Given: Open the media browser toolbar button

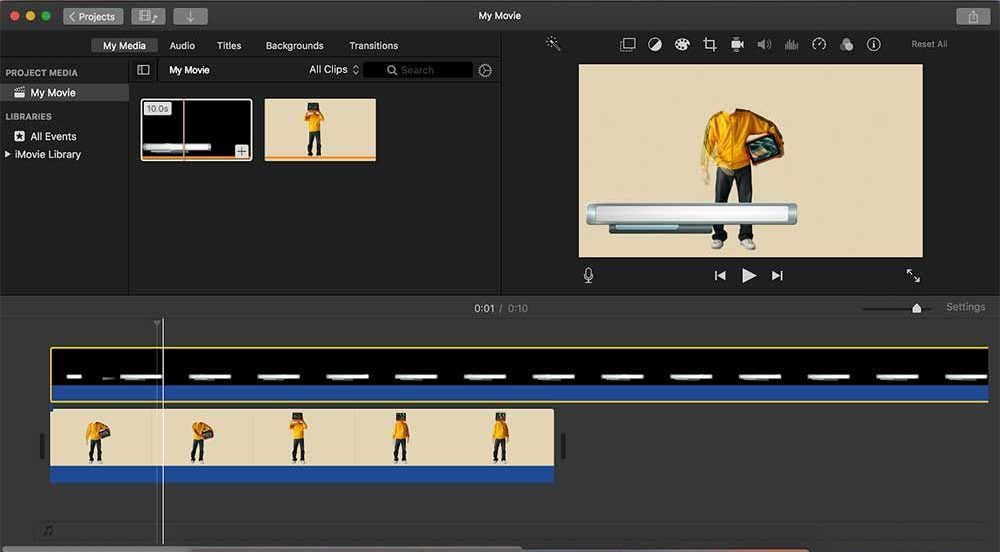Looking at the screenshot, I should pos(148,17).
